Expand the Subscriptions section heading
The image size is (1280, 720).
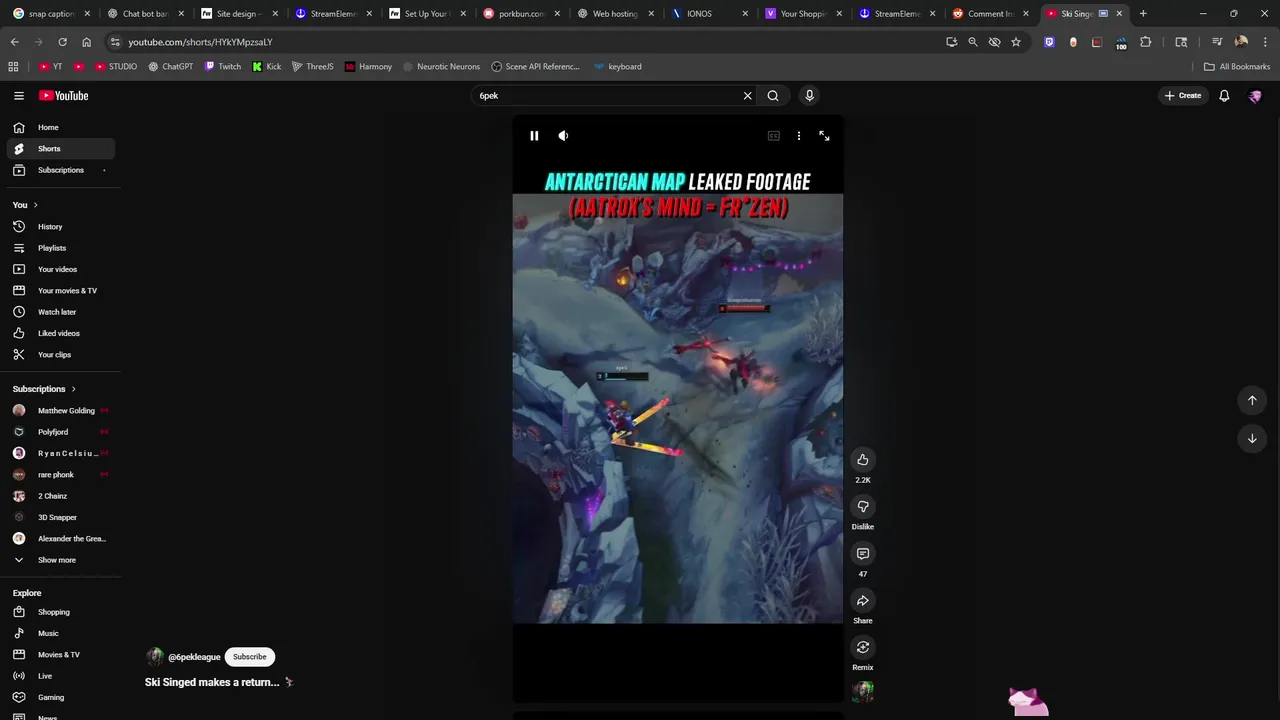(x=44, y=389)
